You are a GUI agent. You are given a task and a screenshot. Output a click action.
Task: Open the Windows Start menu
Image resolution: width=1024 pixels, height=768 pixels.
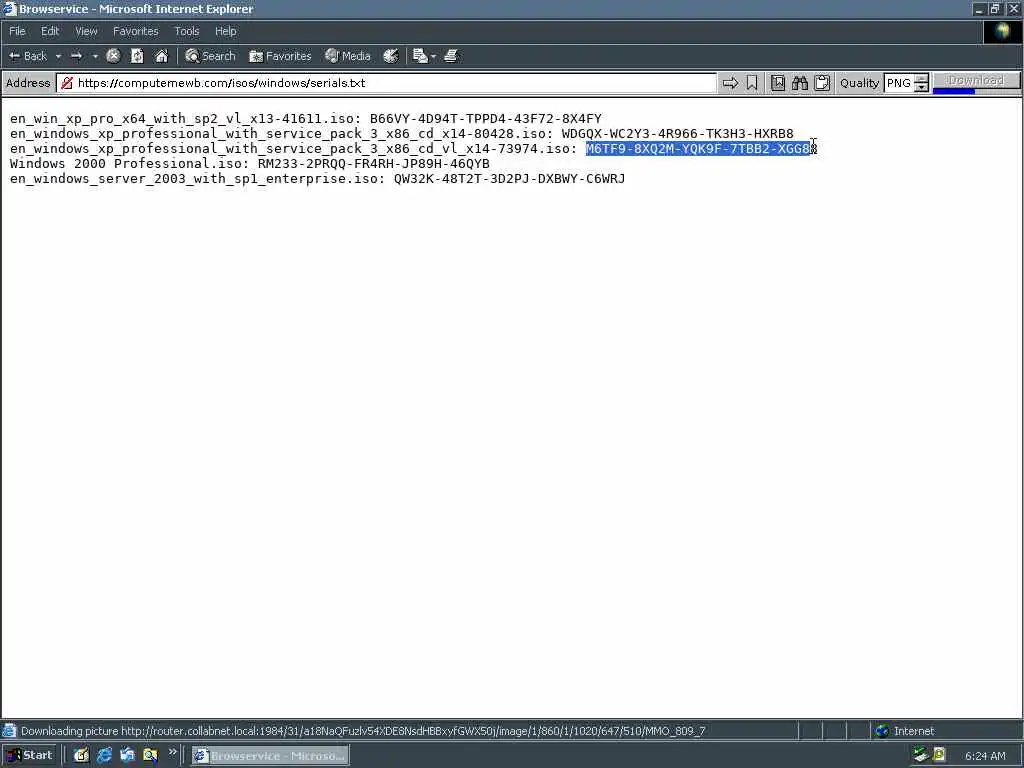[30, 756]
